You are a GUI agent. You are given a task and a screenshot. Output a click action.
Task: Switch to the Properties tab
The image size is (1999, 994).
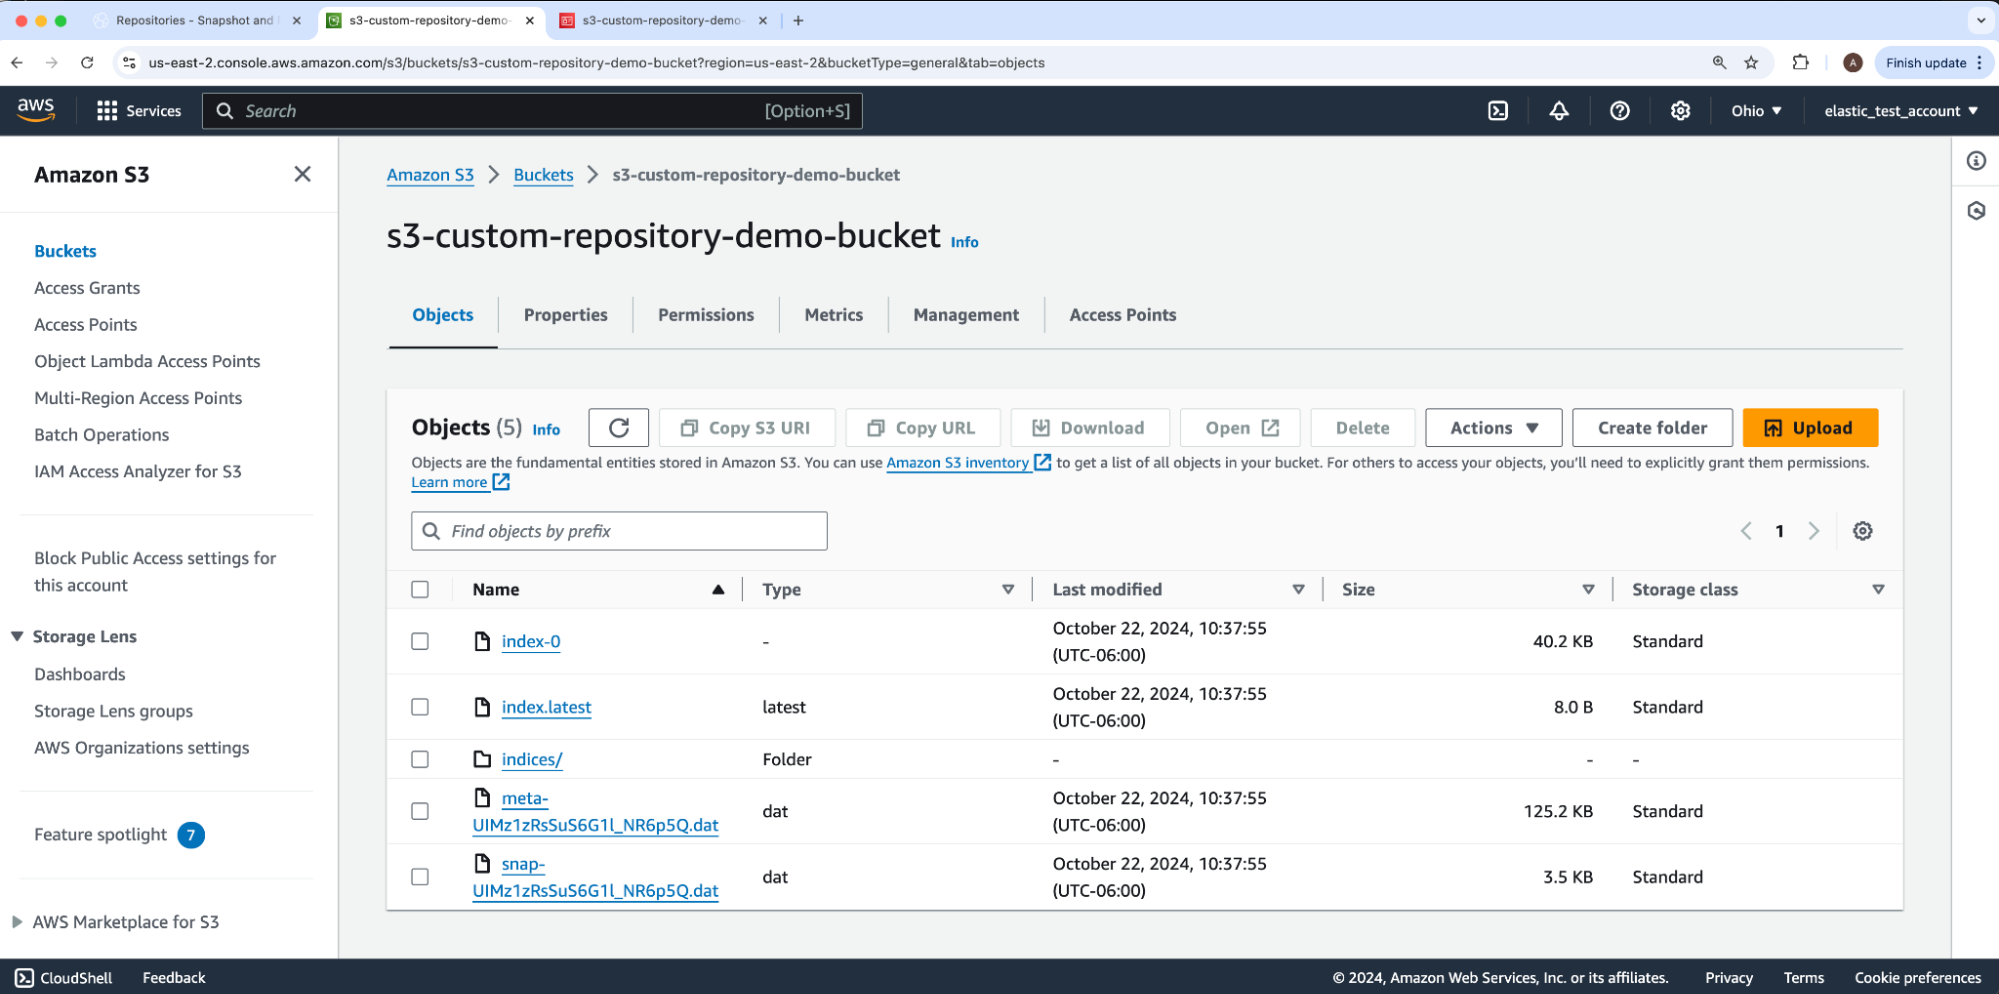point(565,315)
